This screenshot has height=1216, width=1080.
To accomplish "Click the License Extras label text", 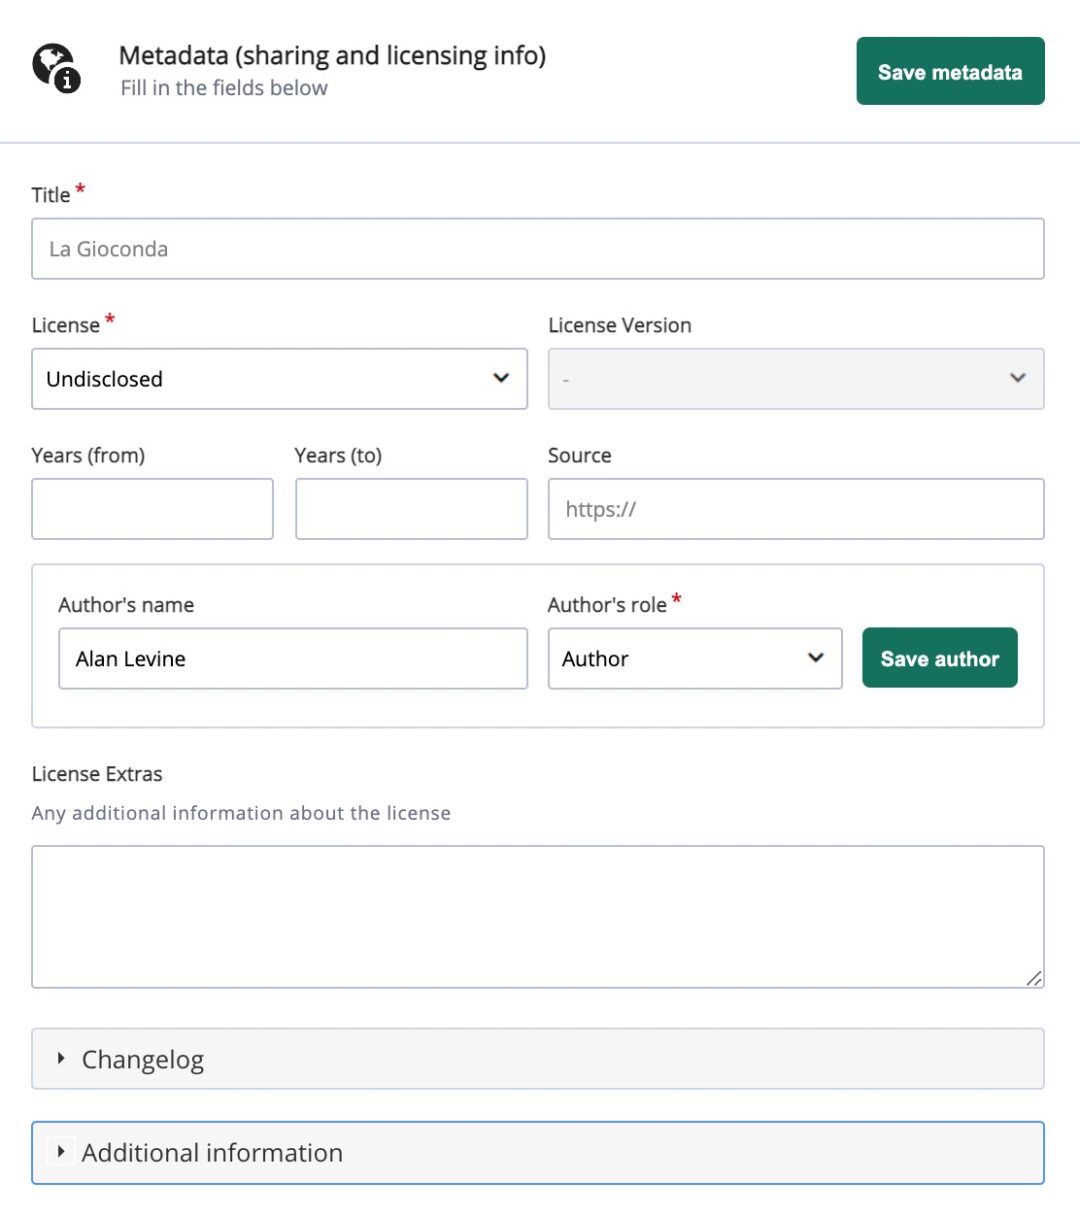I will [97, 774].
